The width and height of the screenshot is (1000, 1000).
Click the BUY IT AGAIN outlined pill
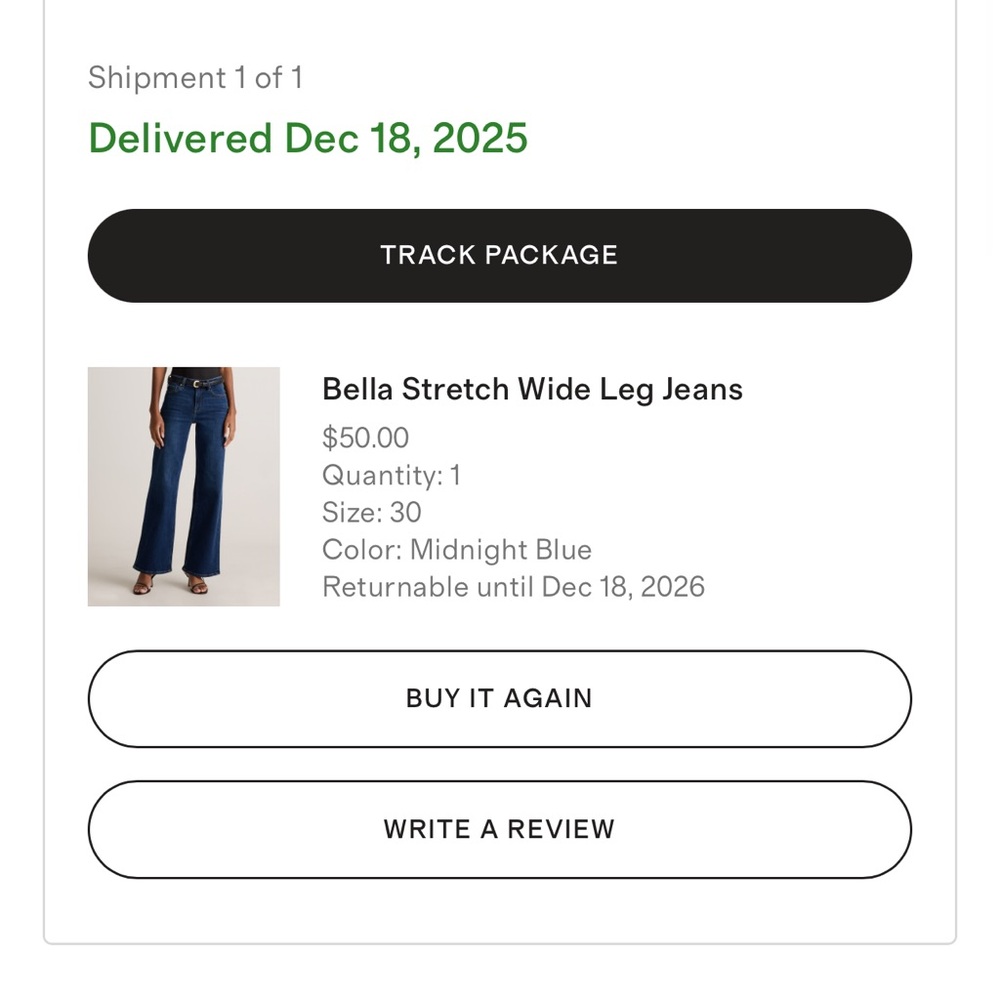coord(500,698)
